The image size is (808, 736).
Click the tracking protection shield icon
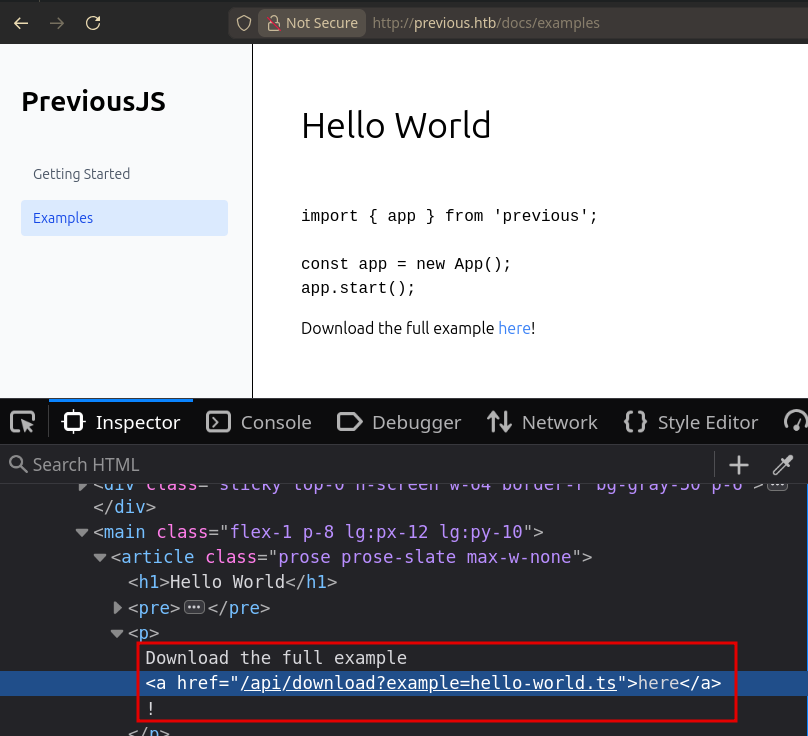click(243, 23)
